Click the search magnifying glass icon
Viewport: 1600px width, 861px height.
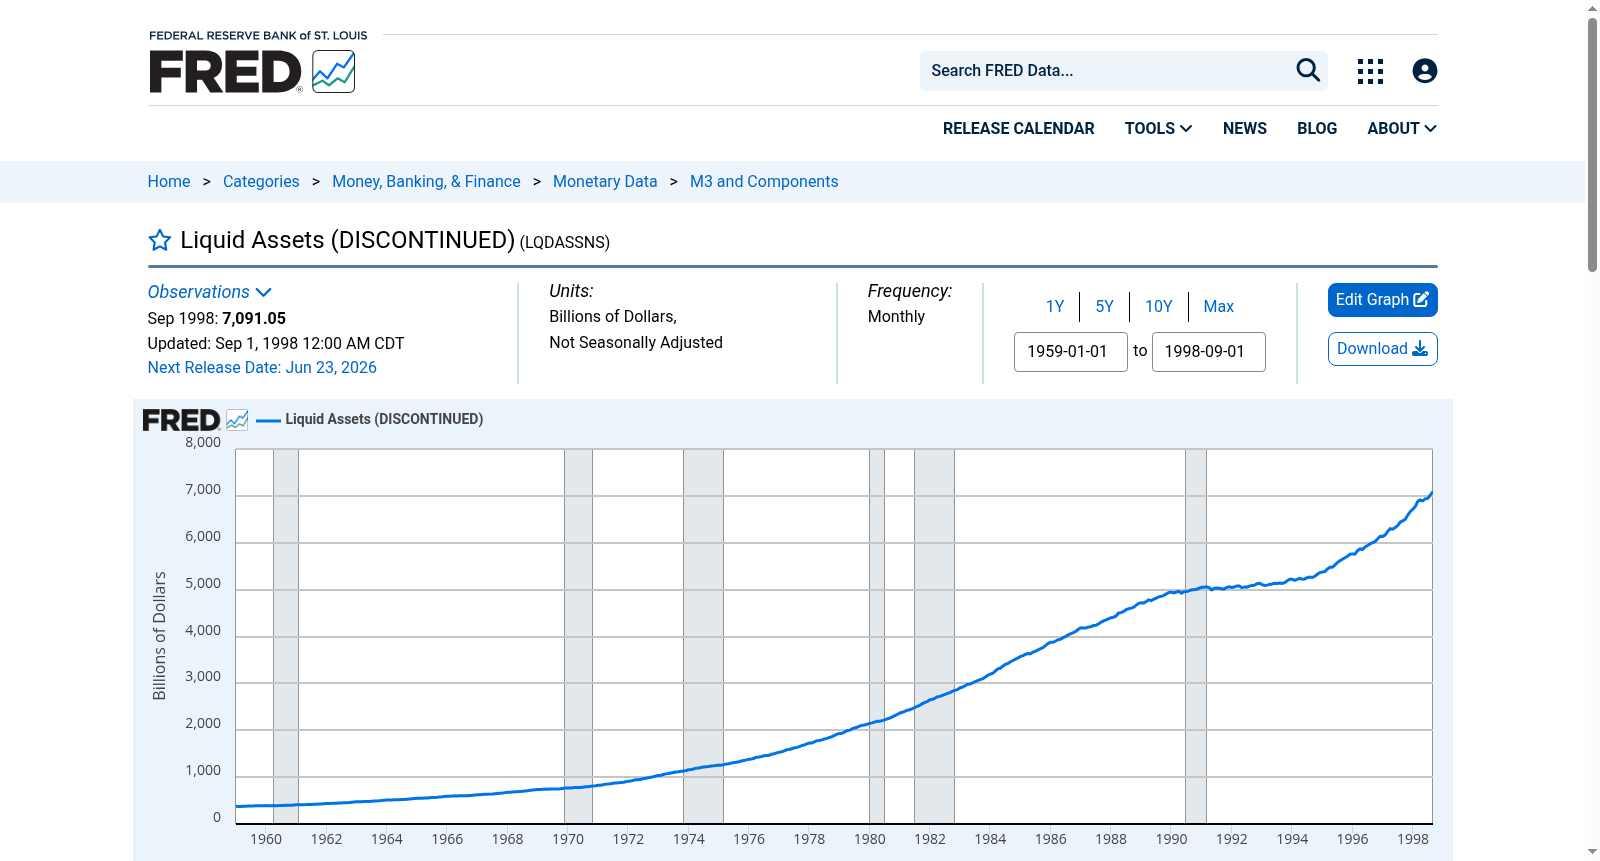click(x=1308, y=70)
